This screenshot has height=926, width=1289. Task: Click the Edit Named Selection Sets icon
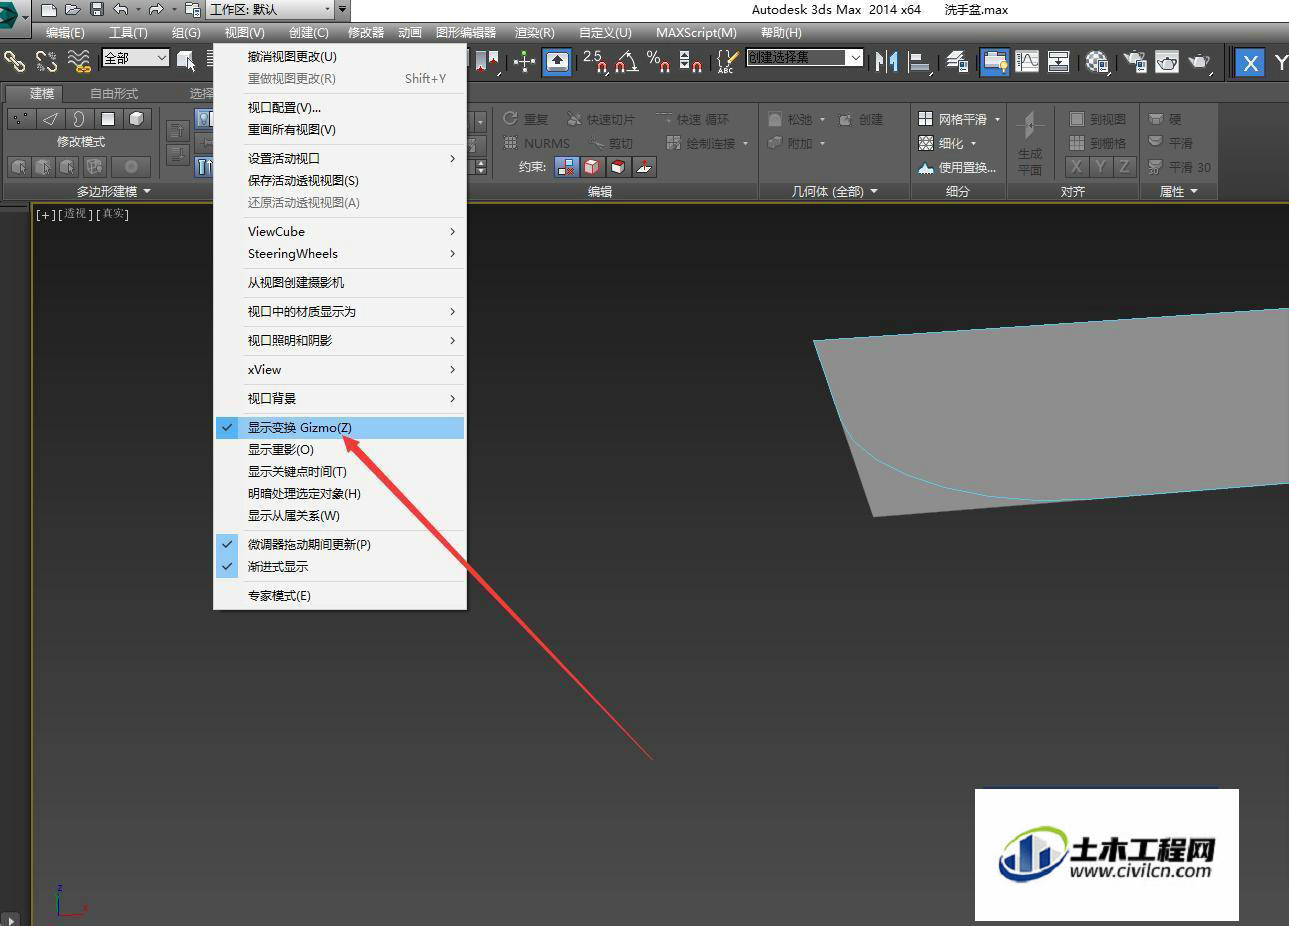[x=727, y=62]
